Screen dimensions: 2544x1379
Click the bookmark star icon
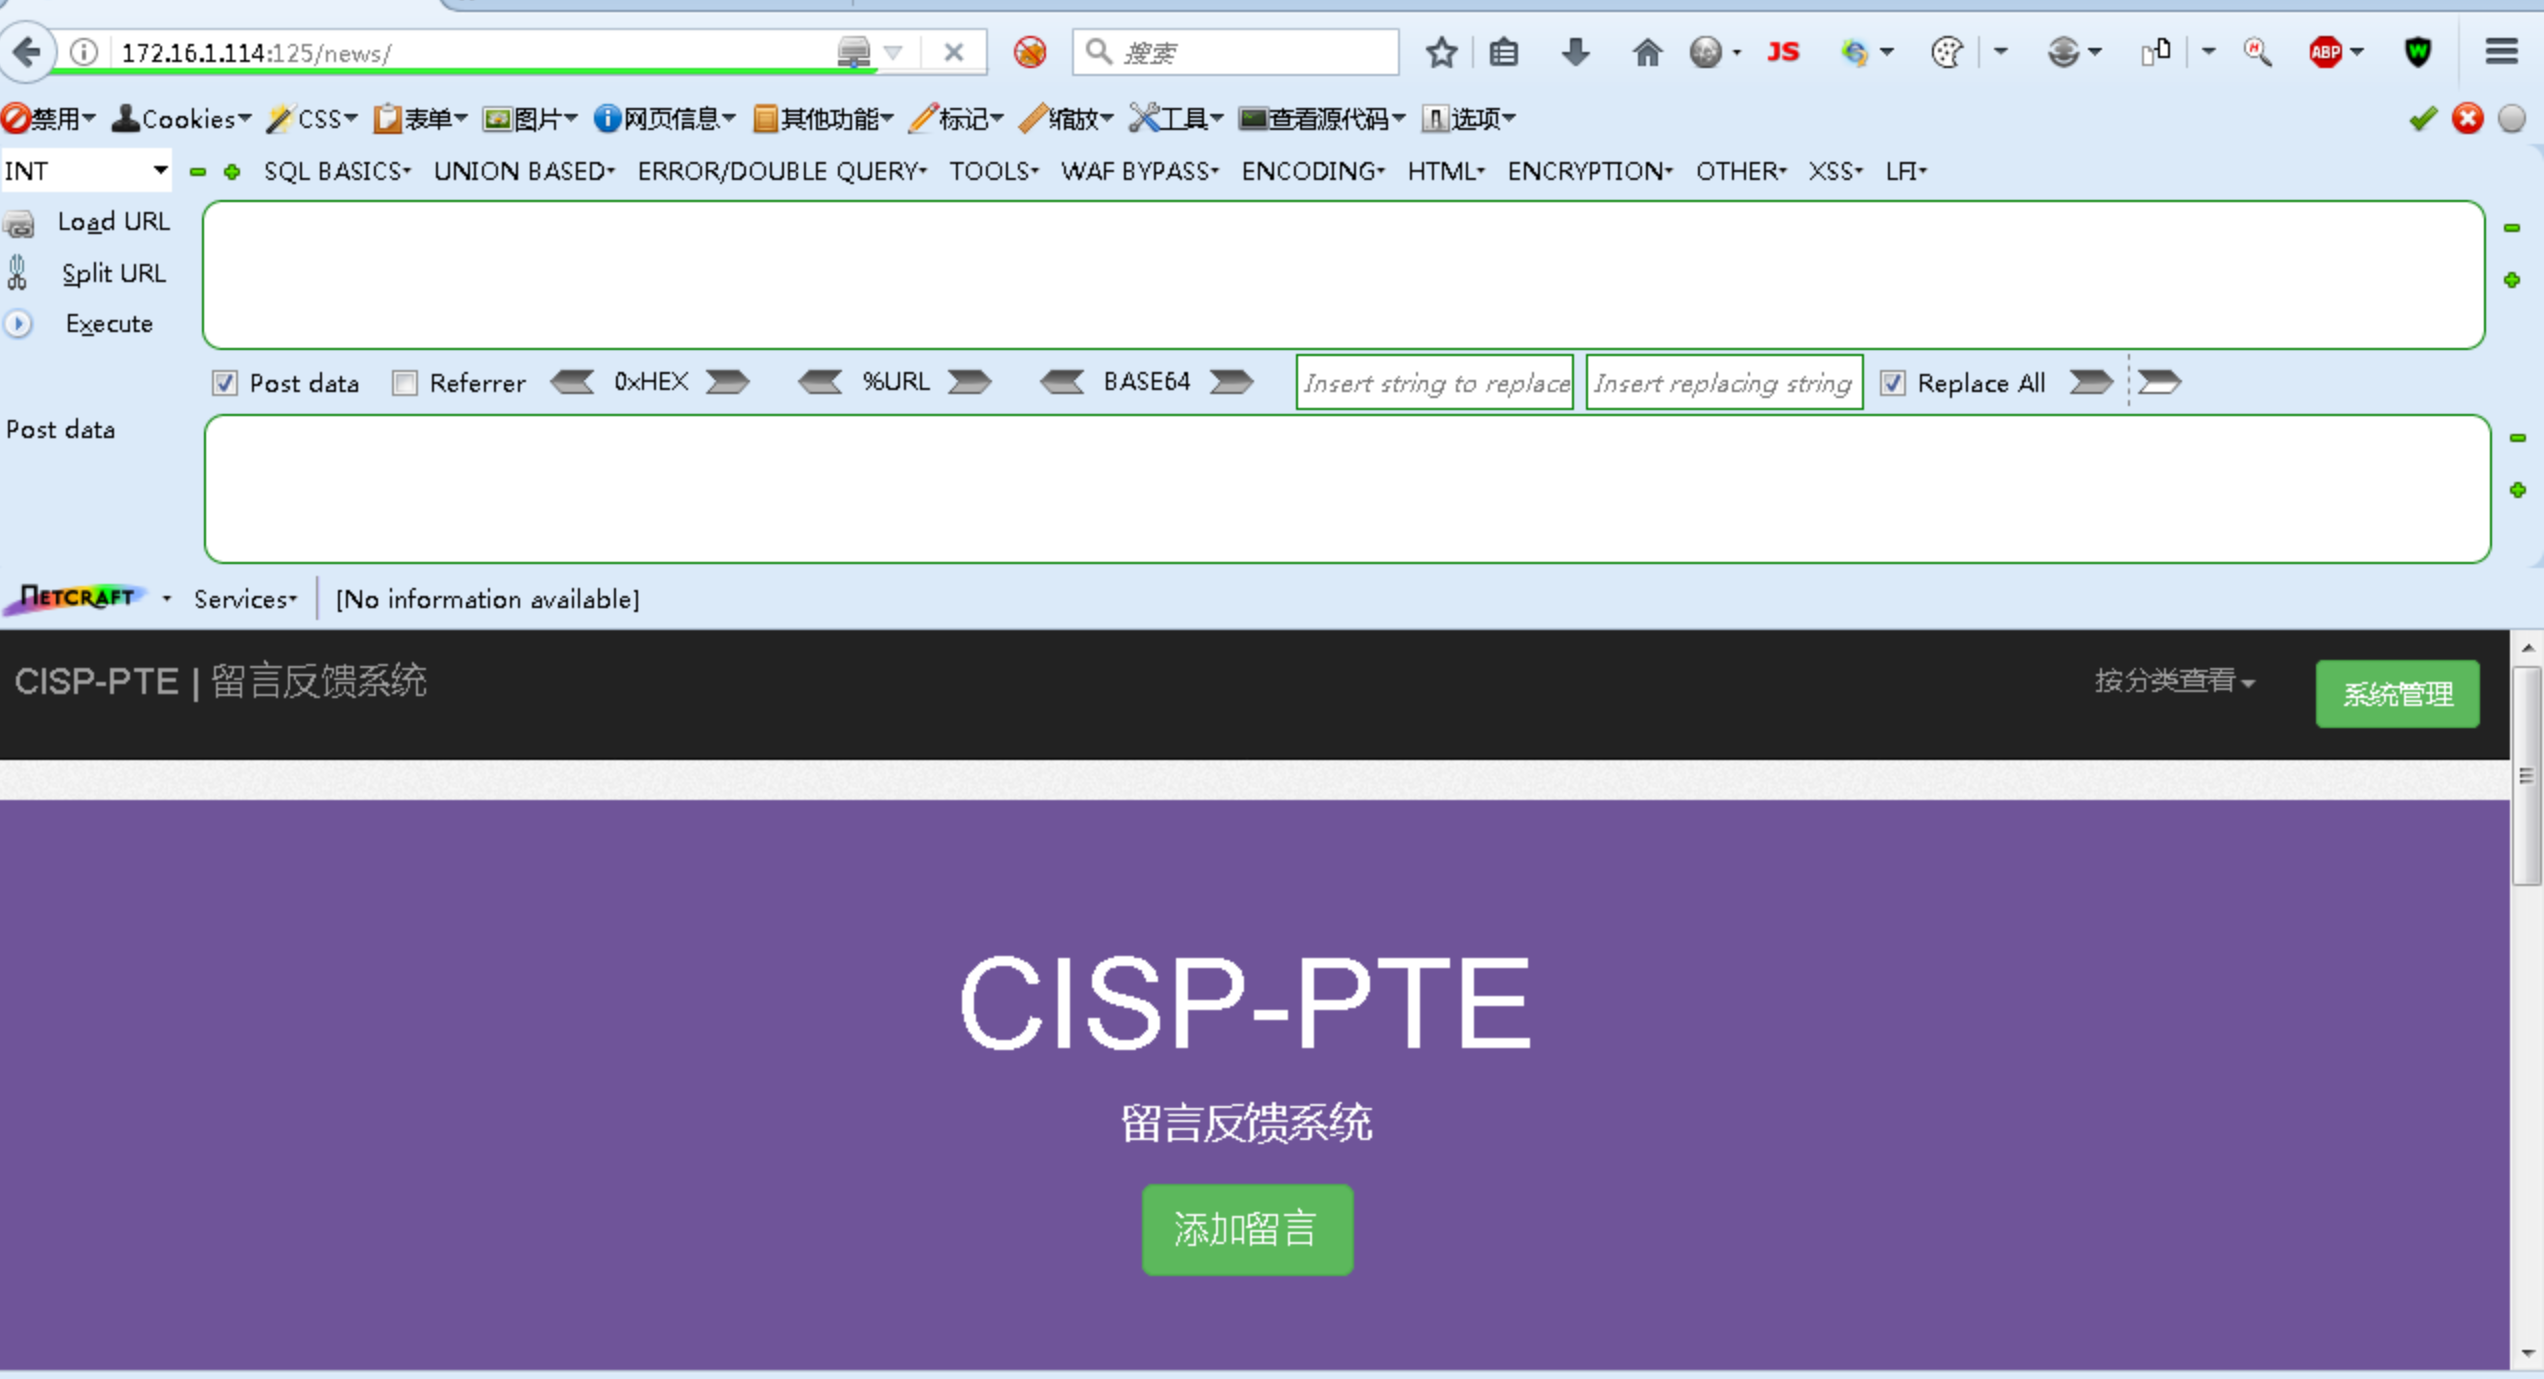[1441, 52]
